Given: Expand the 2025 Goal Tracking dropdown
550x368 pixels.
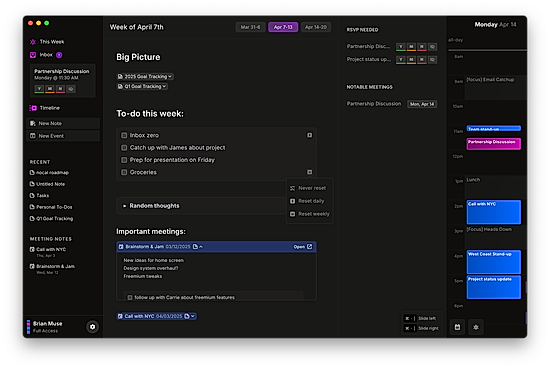Looking at the screenshot, I should 170,76.
